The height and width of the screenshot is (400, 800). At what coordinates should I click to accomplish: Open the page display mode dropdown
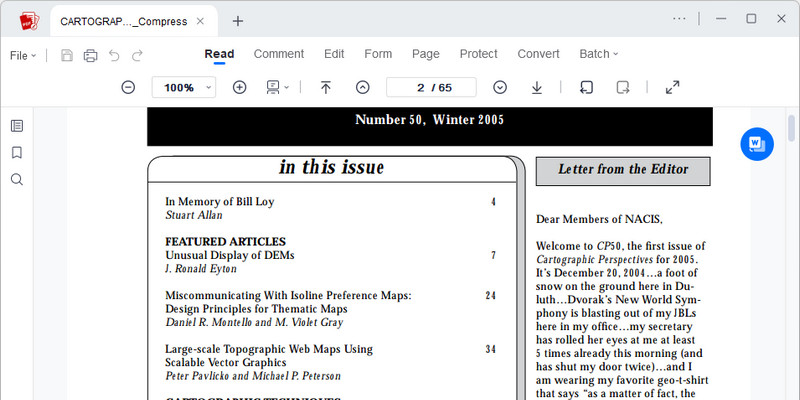(277, 87)
